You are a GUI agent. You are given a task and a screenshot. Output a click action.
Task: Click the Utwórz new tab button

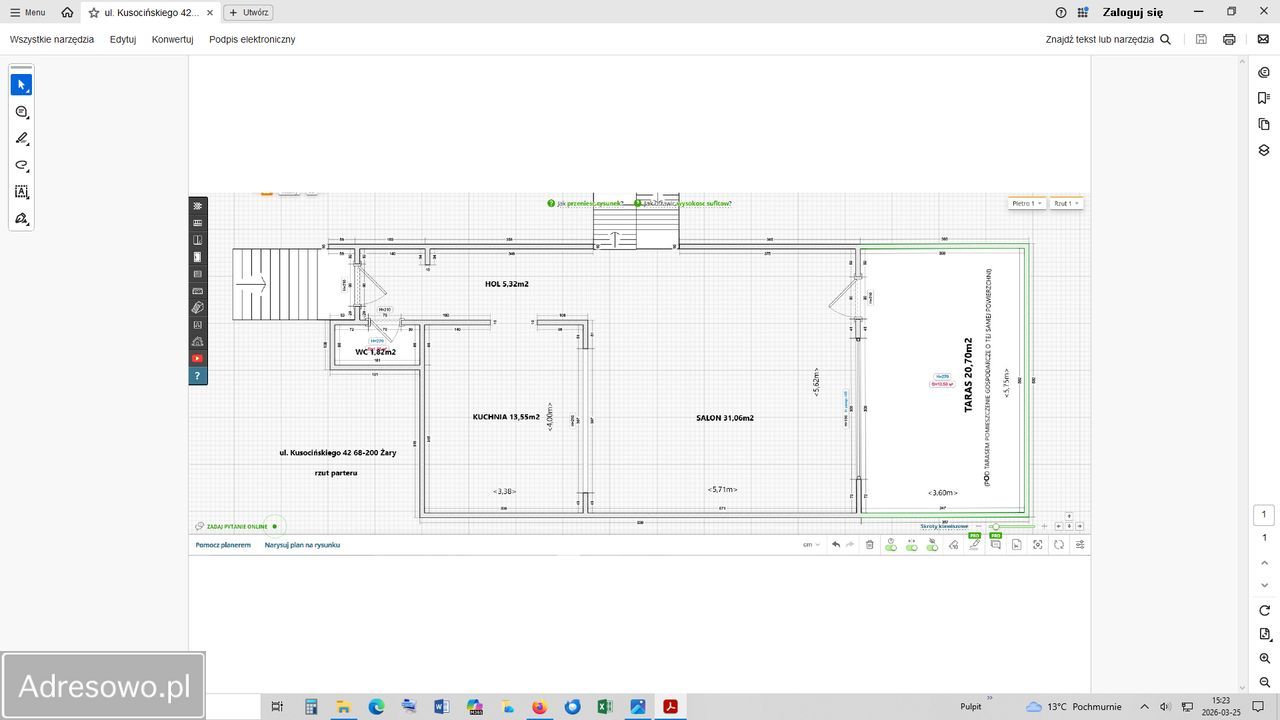tap(248, 13)
